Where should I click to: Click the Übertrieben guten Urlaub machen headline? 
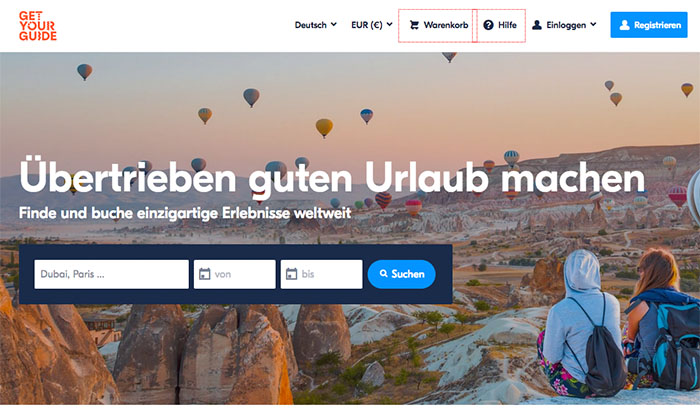click(x=332, y=178)
